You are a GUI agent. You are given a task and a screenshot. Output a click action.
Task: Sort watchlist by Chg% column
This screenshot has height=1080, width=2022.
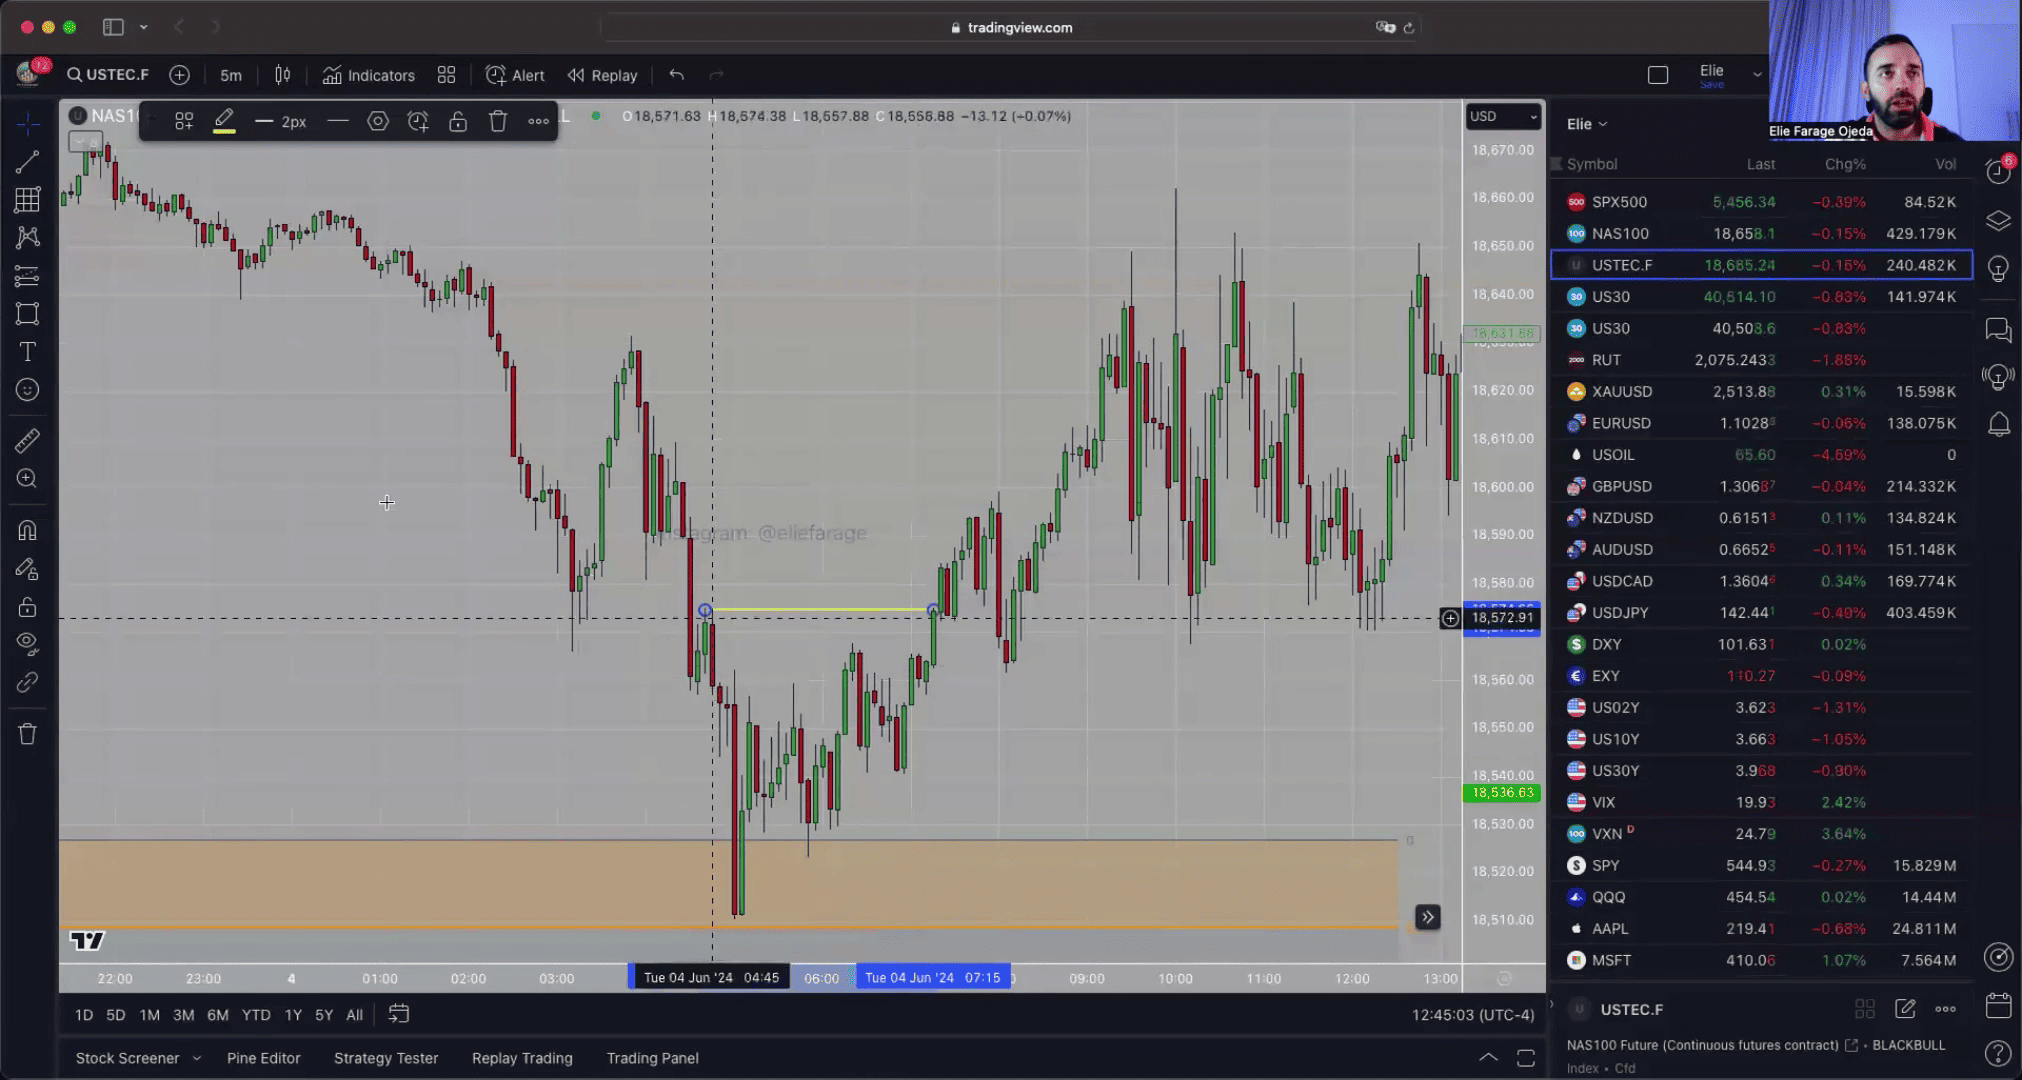[1845, 164]
